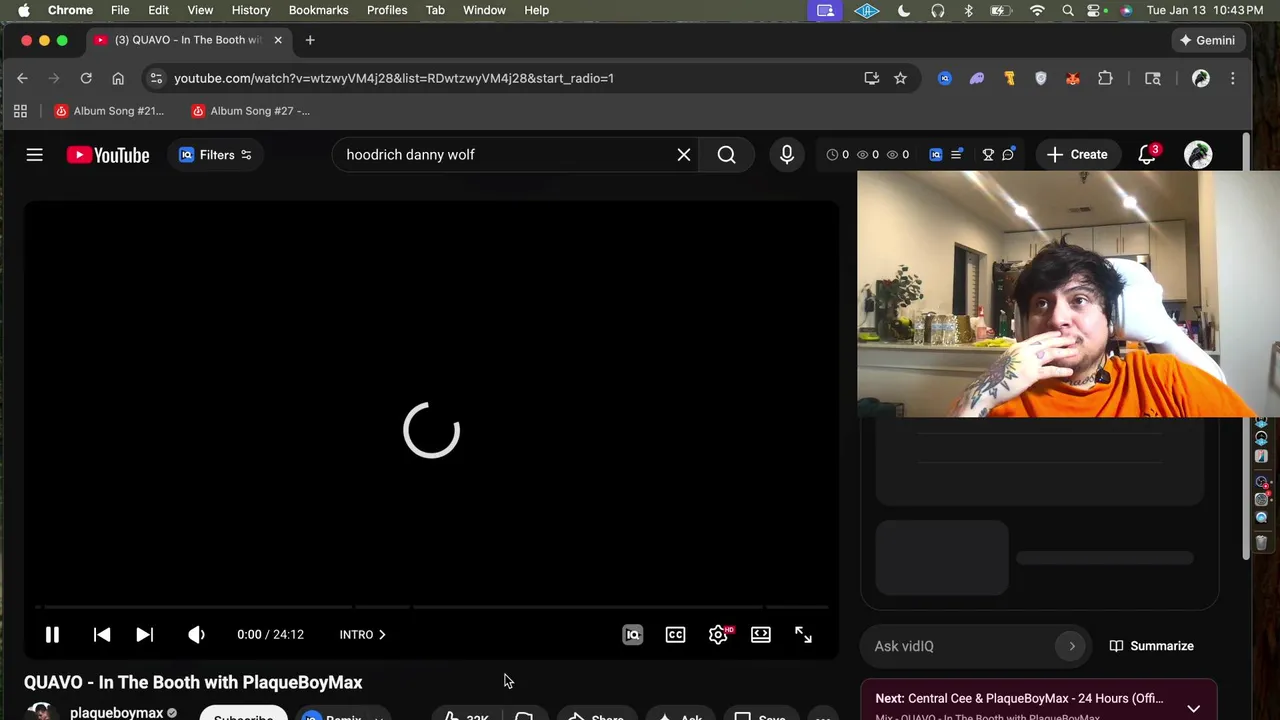Open Chrome three-dot menu

[1233, 78]
